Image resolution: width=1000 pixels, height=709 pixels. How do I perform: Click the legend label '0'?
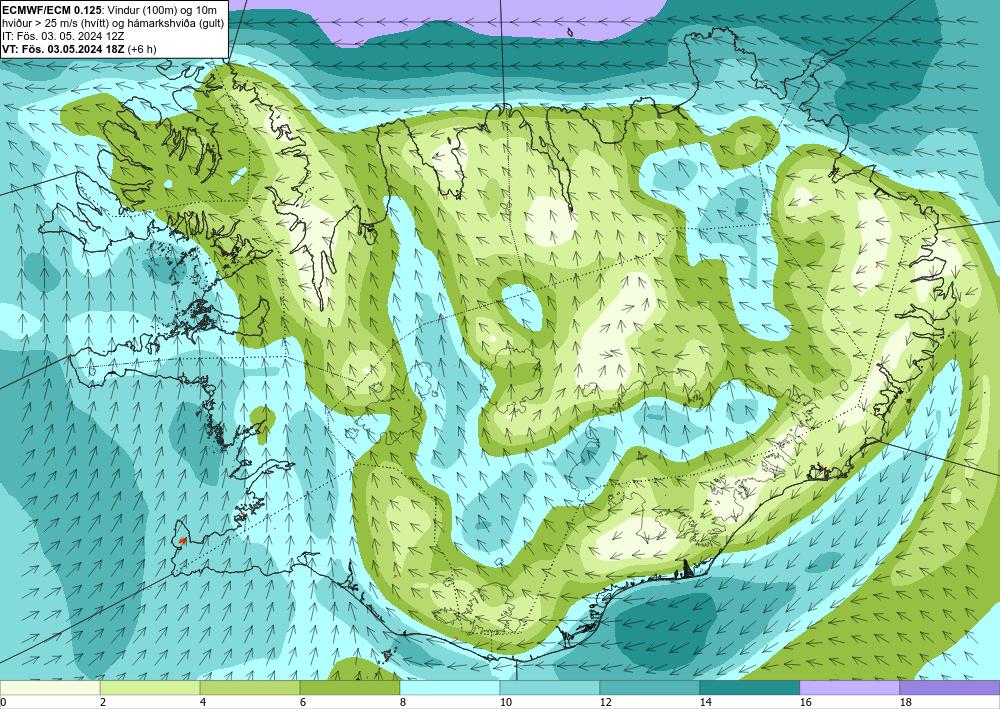coord(3,702)
